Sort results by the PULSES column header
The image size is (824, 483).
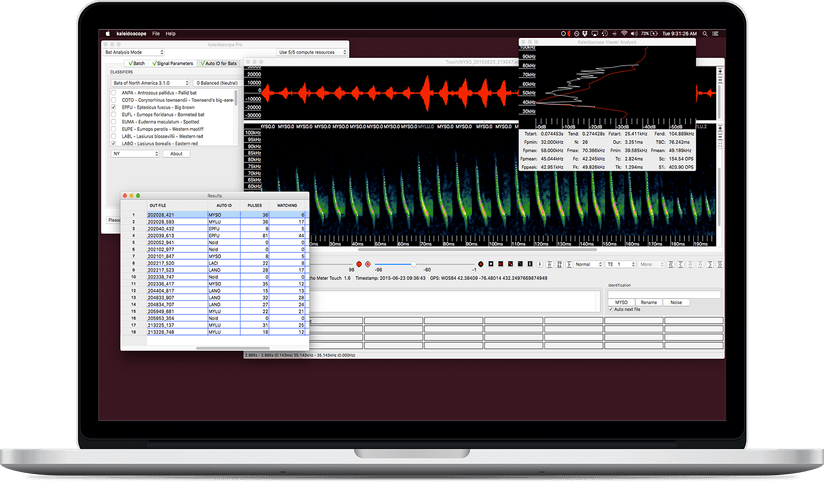[255, 205]
